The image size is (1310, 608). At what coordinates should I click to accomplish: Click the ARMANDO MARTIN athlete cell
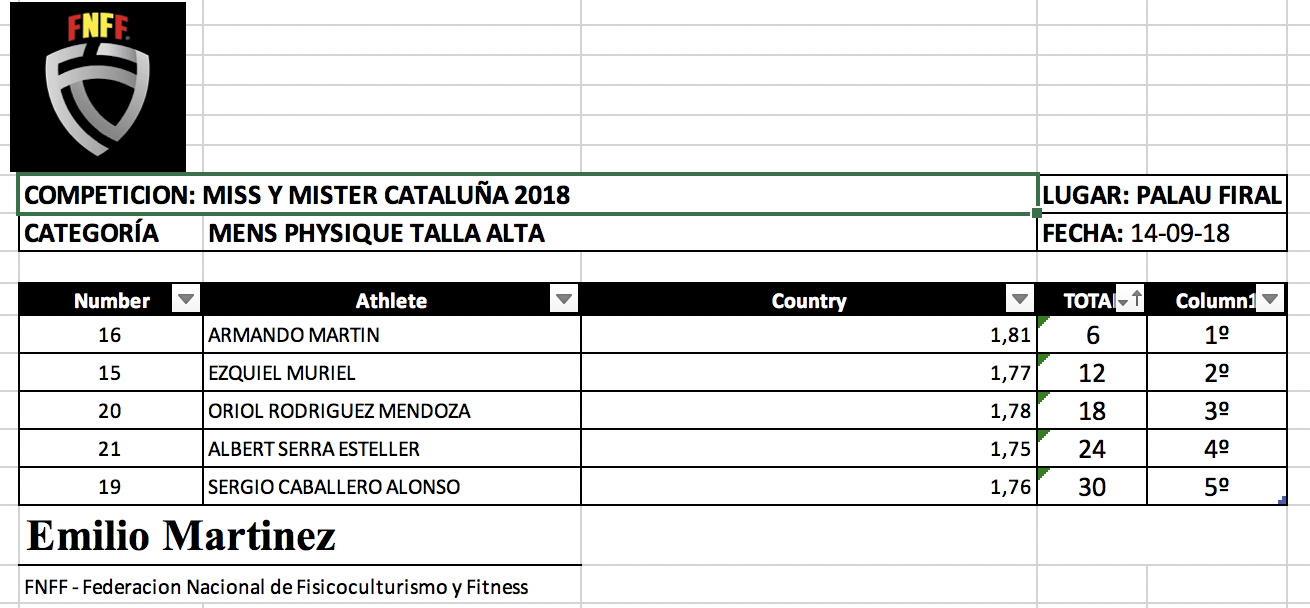(x=391, y=335)
